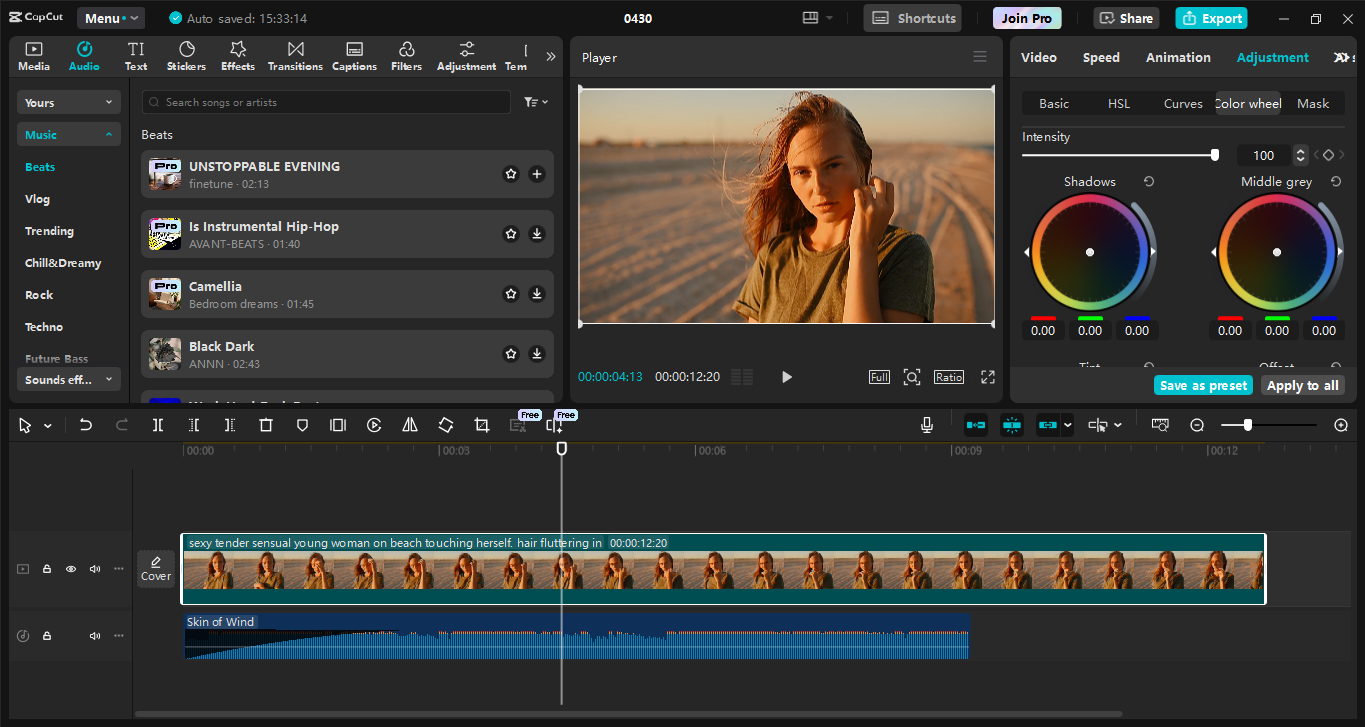Delete the selected clip with trash icon
Image resolution: width=1365 pixels, height=727 pixels.
[265, 424]
